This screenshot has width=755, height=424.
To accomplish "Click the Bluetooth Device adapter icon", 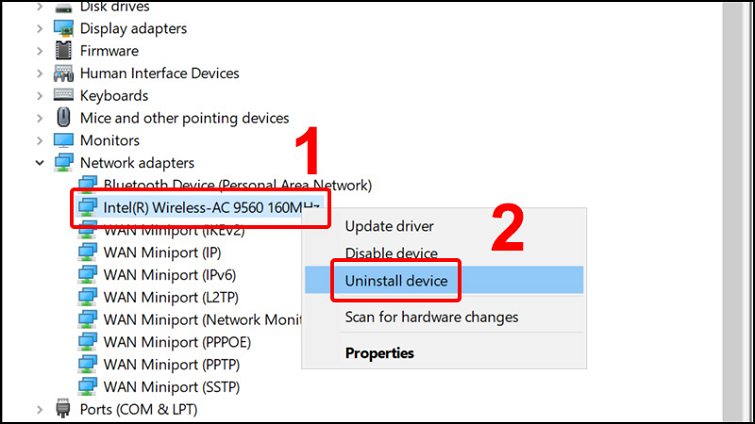I will (88, 185).
